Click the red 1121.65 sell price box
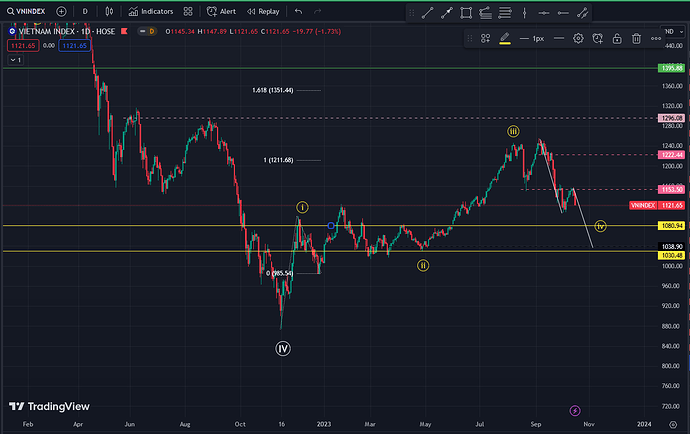 [x=23, y=45]
